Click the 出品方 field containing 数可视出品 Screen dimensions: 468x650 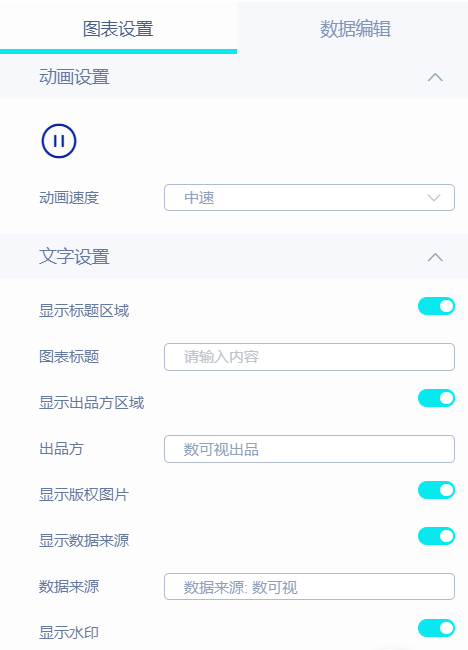pos(309,449)
